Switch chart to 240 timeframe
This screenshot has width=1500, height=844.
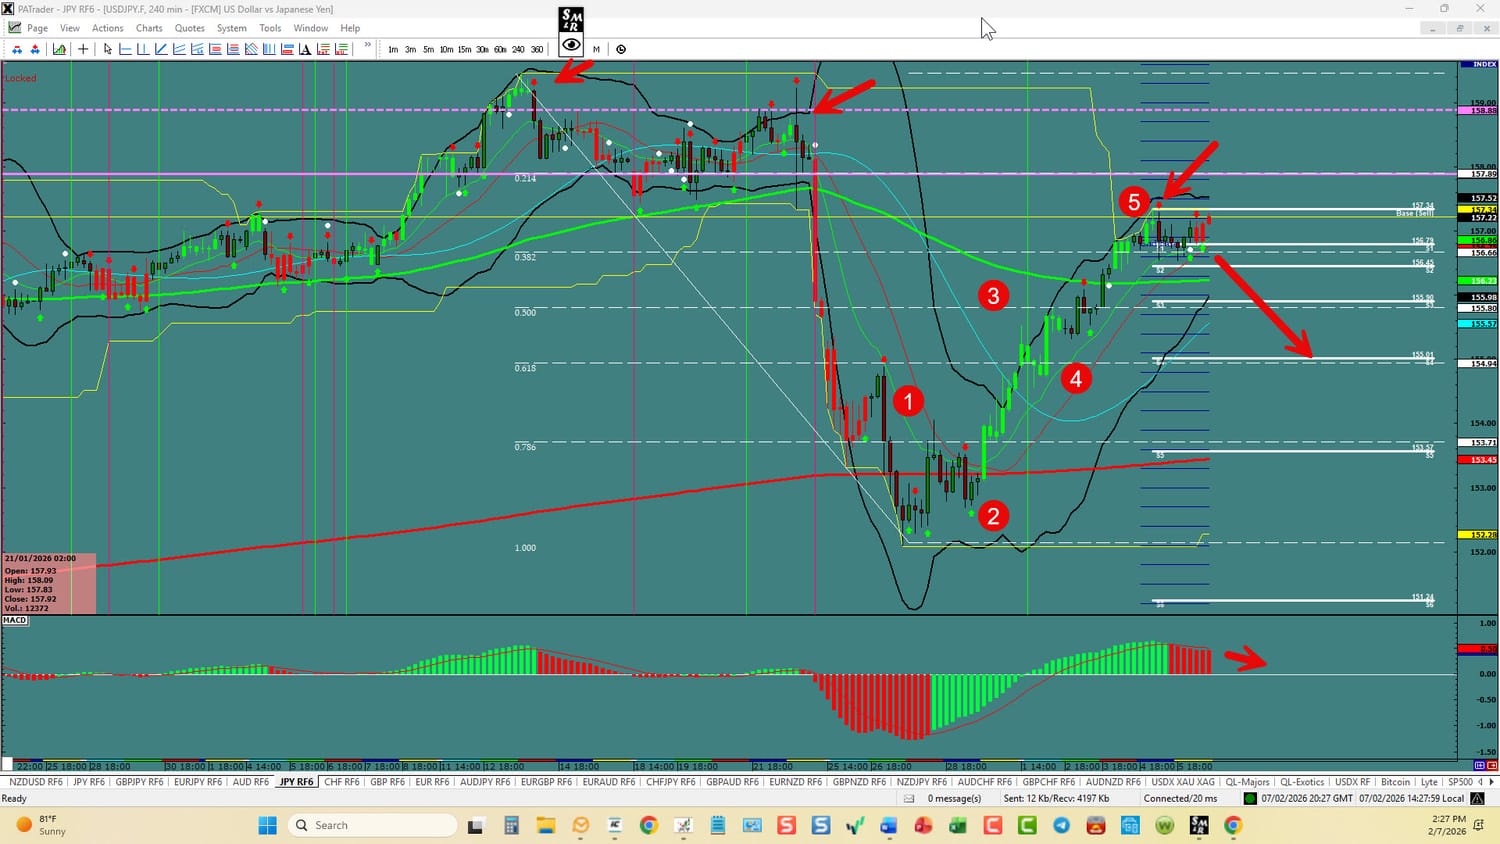click(x=518, y=49)
